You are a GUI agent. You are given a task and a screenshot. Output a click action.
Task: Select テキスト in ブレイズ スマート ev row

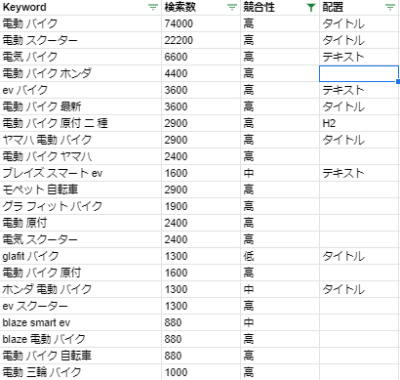pyautogui.click(x=359, y=173)
